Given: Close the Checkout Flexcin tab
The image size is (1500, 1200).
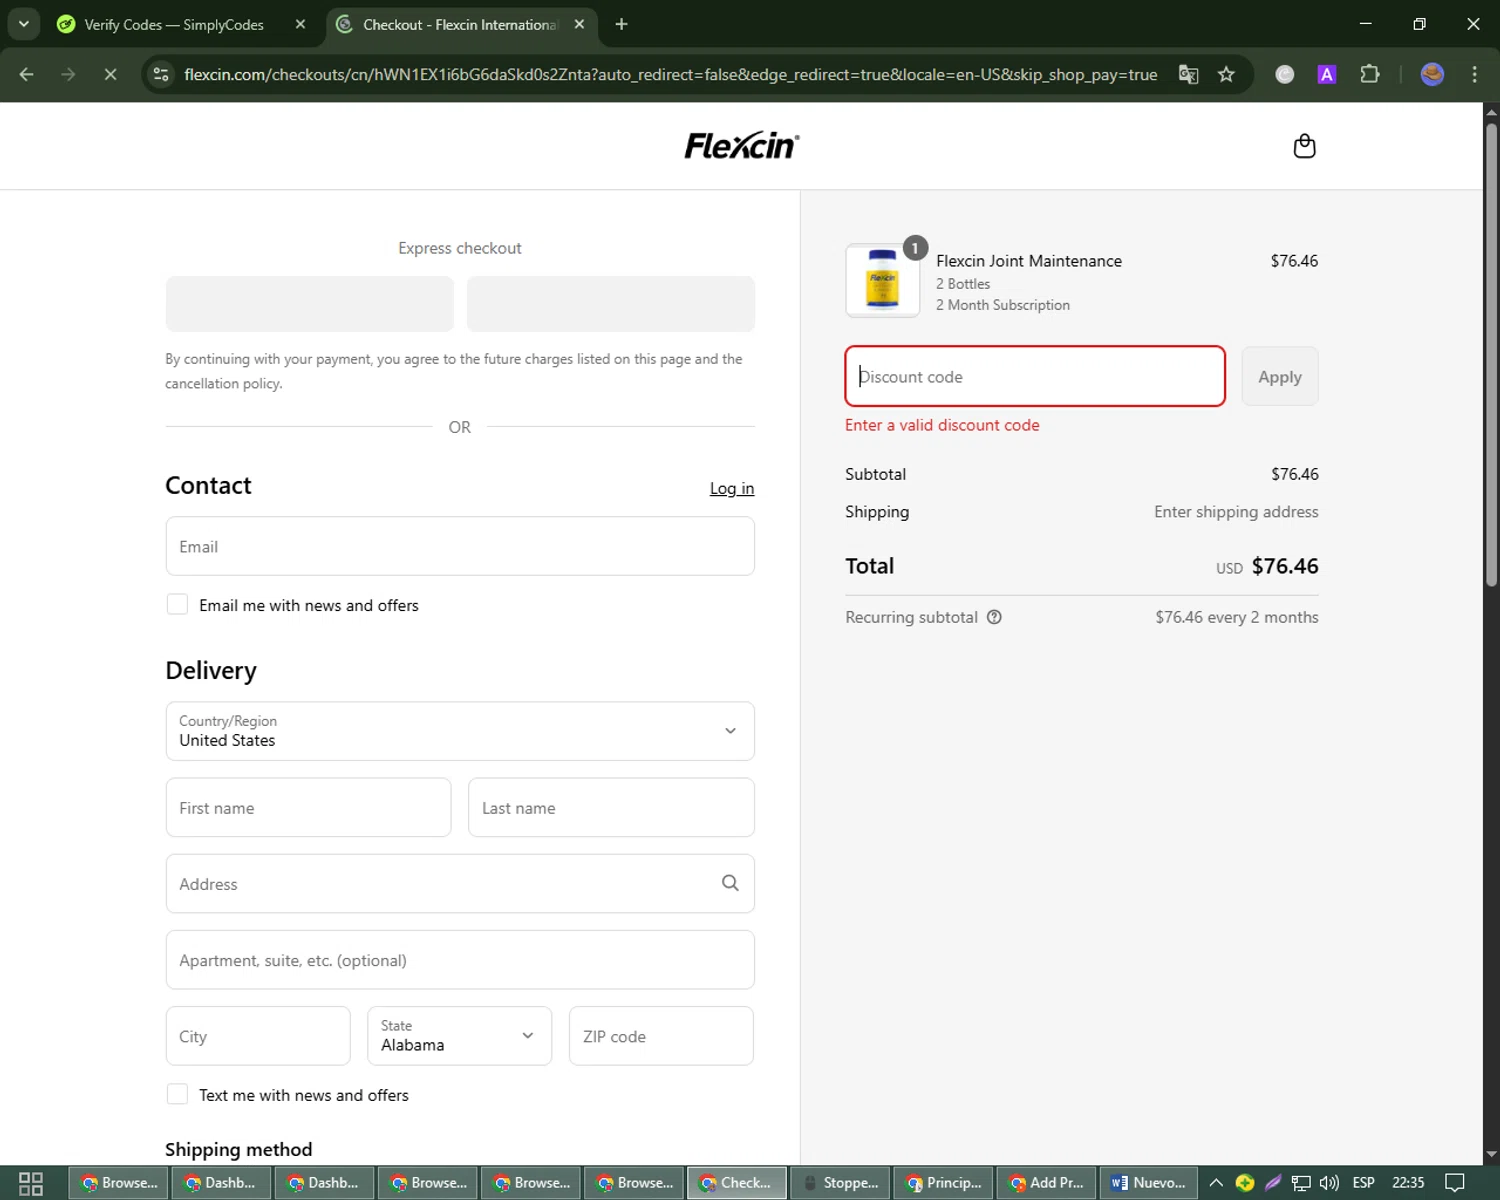Looking at the screenshot, I should pyautogui.click(x=579, y=24).
